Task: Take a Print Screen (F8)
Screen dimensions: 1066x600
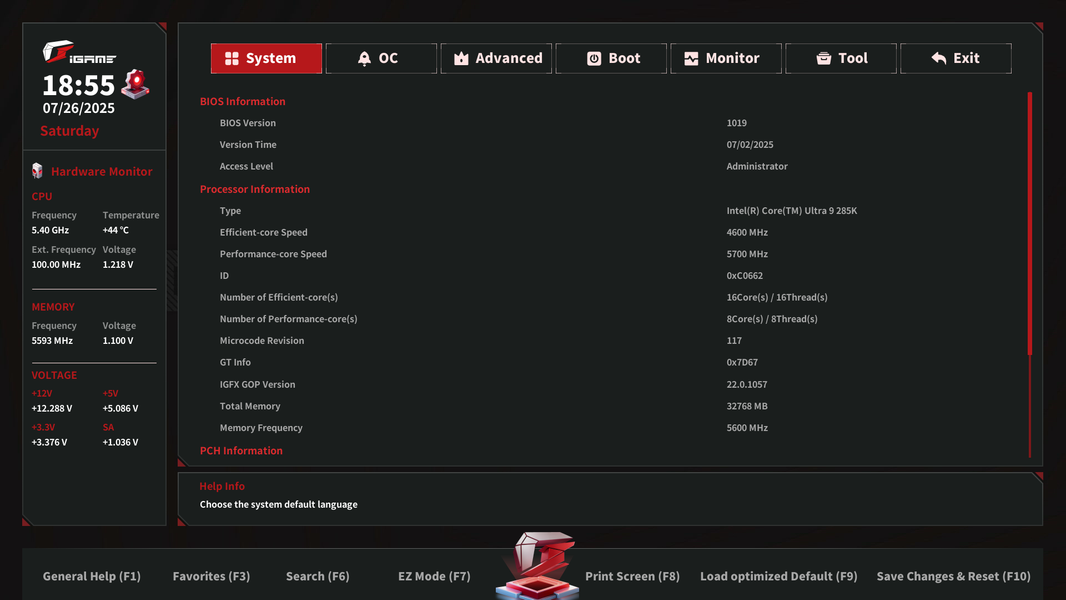Action: click(632, 576)
